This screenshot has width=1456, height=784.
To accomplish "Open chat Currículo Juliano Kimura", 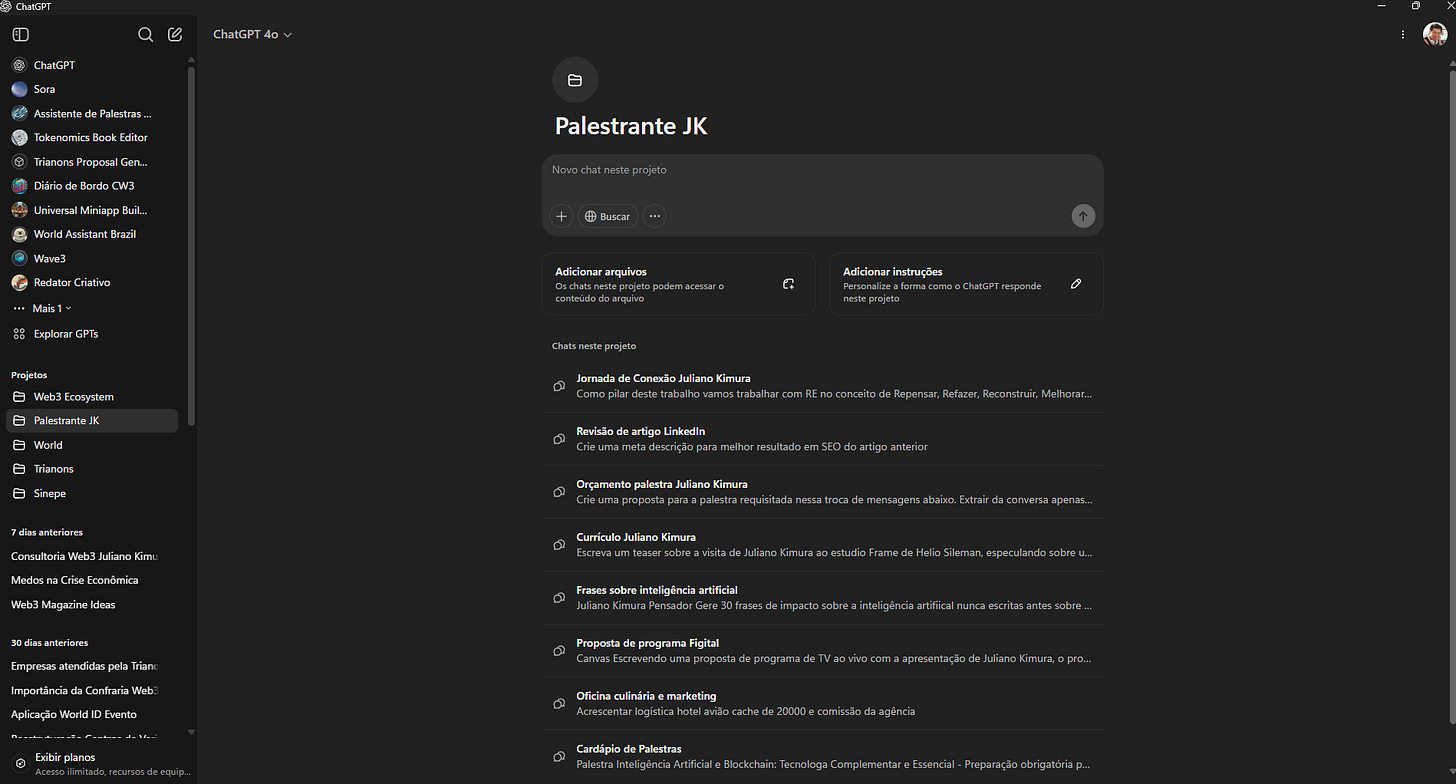I will [x=823, y=545].
